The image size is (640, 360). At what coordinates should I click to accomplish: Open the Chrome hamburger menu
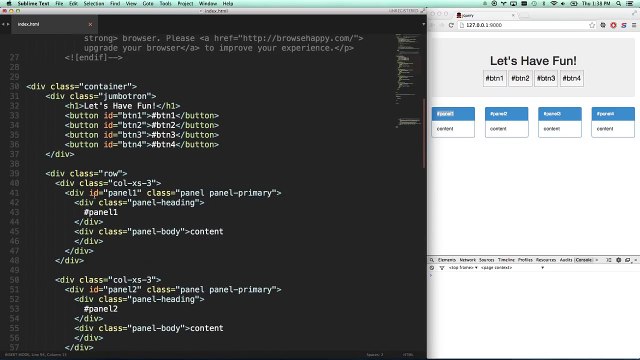click(x=634, y=25)
